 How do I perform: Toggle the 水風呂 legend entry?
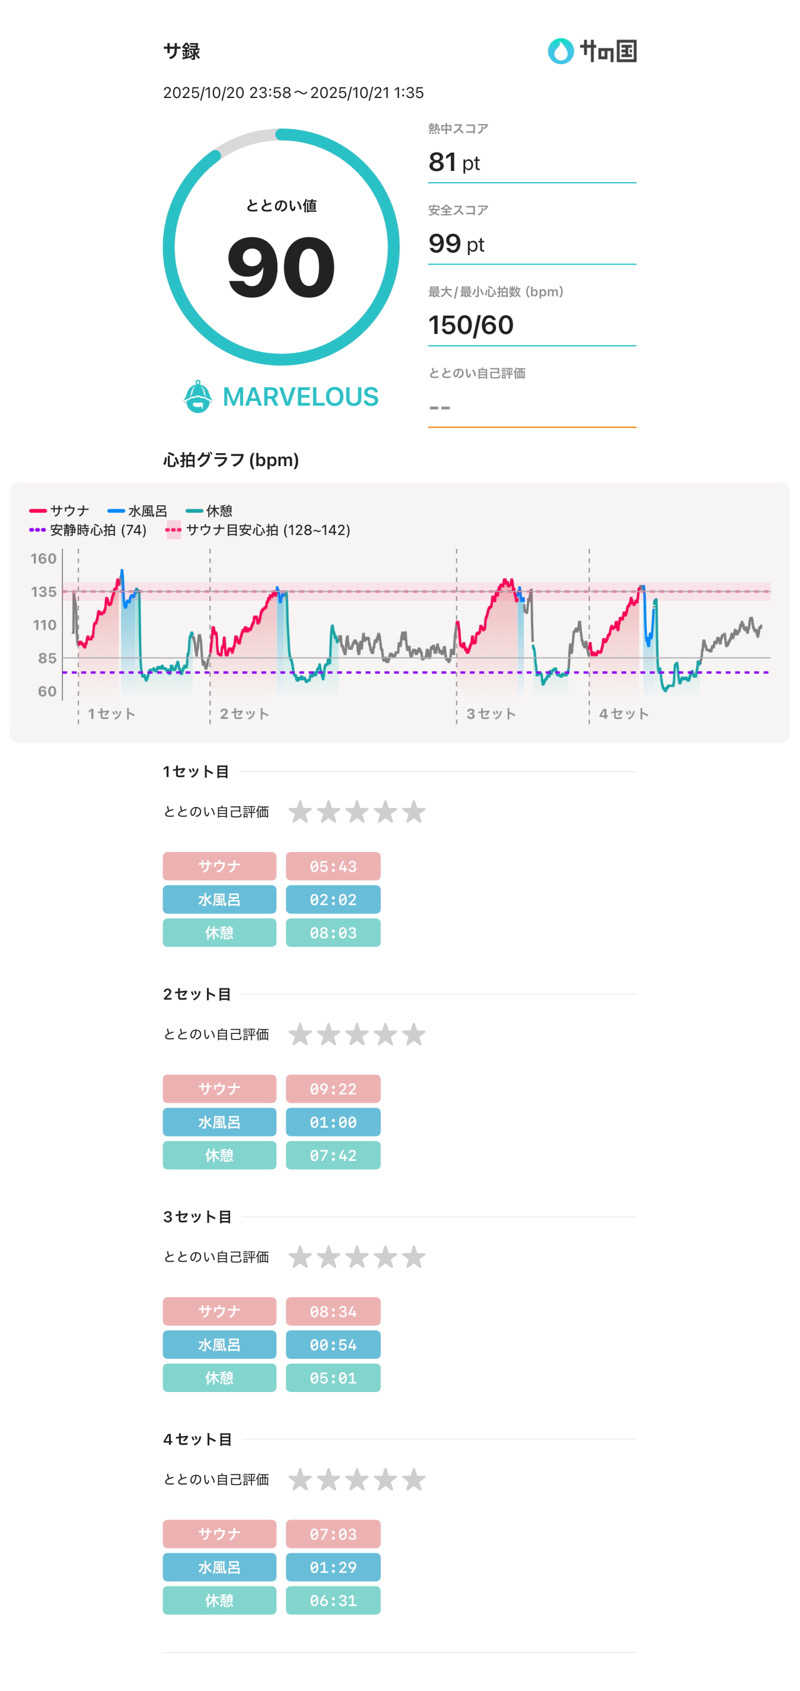138,511
